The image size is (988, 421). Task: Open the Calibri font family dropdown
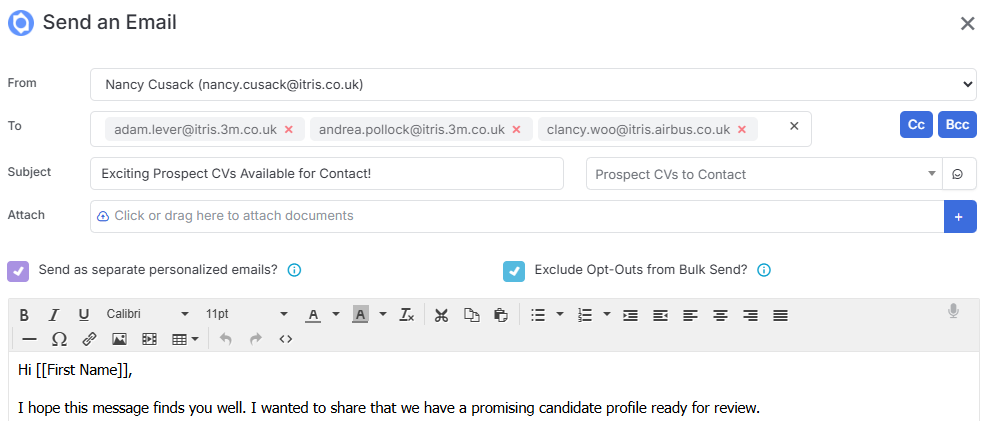pyautogui.click(x=147, y=314)
